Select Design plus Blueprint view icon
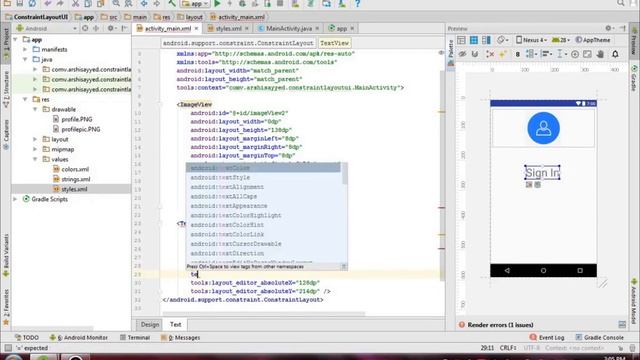This screenshot has height=360, width=640. 486,40
